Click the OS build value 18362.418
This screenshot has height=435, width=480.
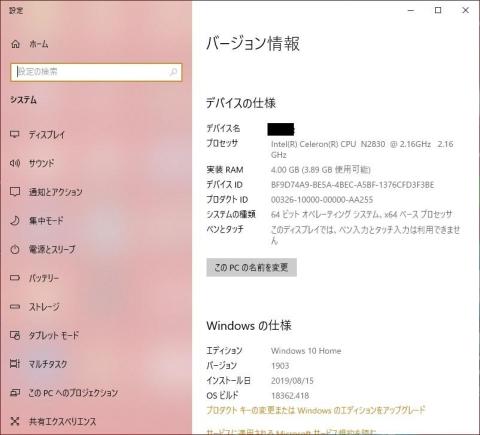pyautogui.click(x=290, y=396)
